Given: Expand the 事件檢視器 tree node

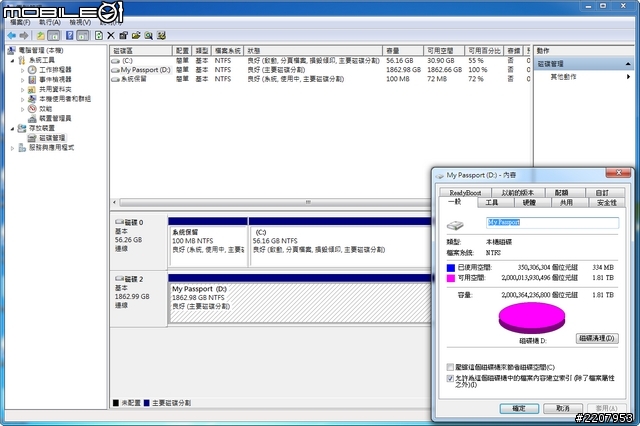Looking at the screenshot, I should [x=22, y=80].
